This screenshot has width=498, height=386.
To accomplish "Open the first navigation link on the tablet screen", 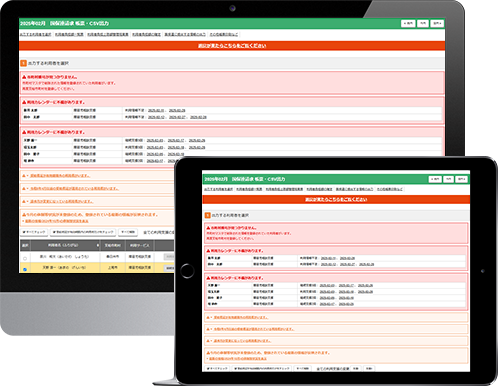I will [x=218, y=189].
